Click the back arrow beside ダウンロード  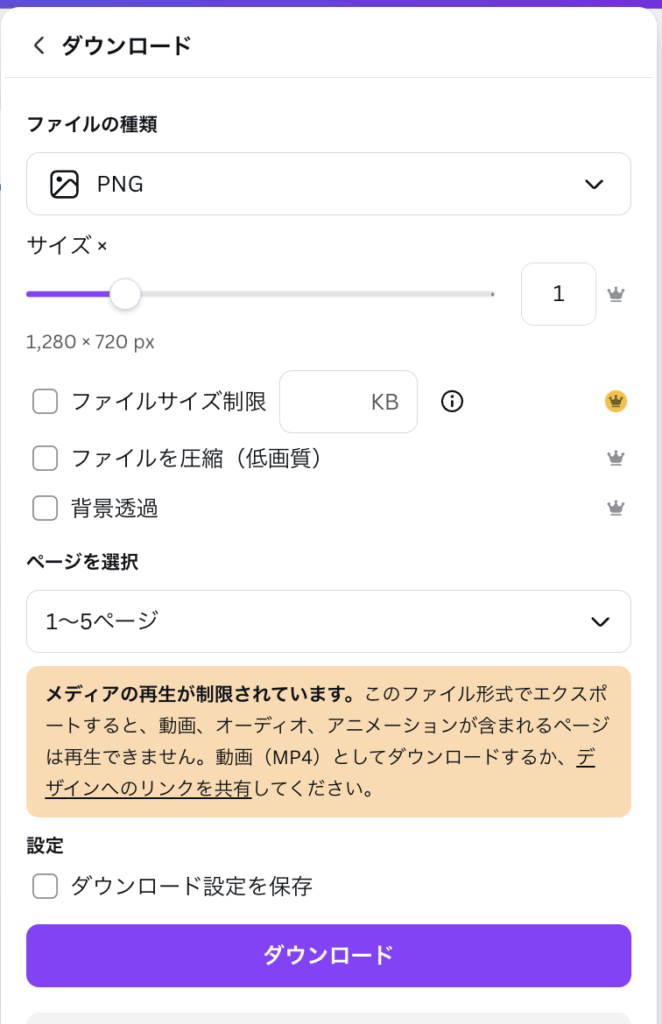click(39, 45)
